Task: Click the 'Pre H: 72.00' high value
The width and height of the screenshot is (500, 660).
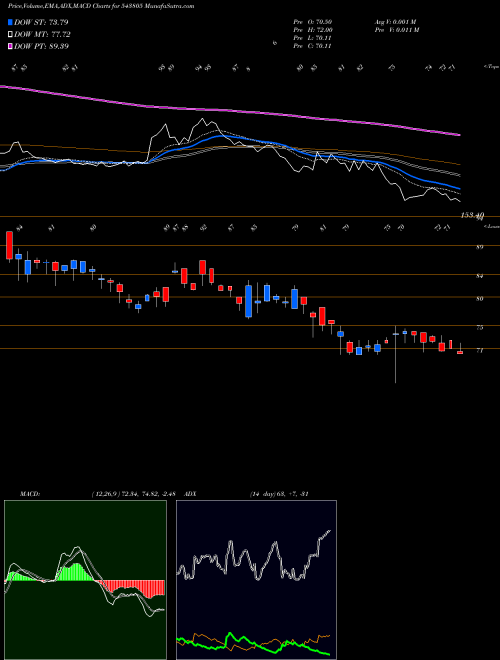Action: click(313, 30)
